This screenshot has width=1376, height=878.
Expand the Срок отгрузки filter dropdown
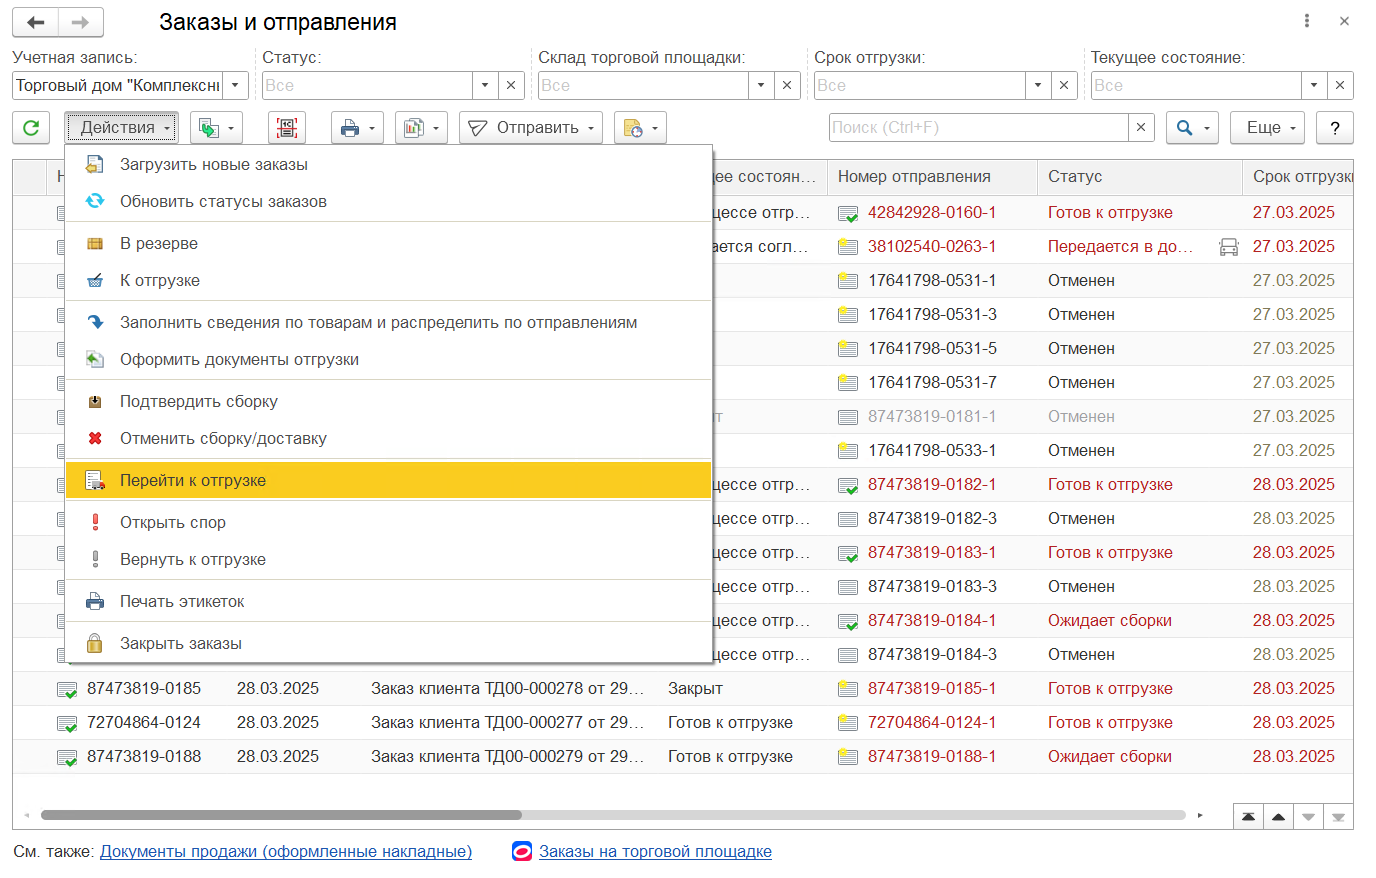[x=1038, y=86]
